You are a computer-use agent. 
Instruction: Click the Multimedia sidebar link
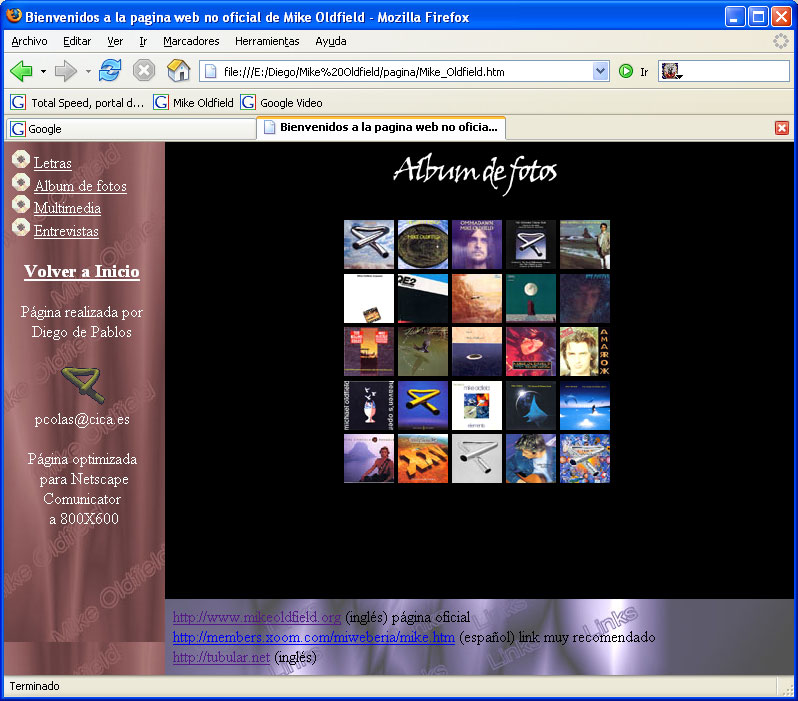(67, 208)
